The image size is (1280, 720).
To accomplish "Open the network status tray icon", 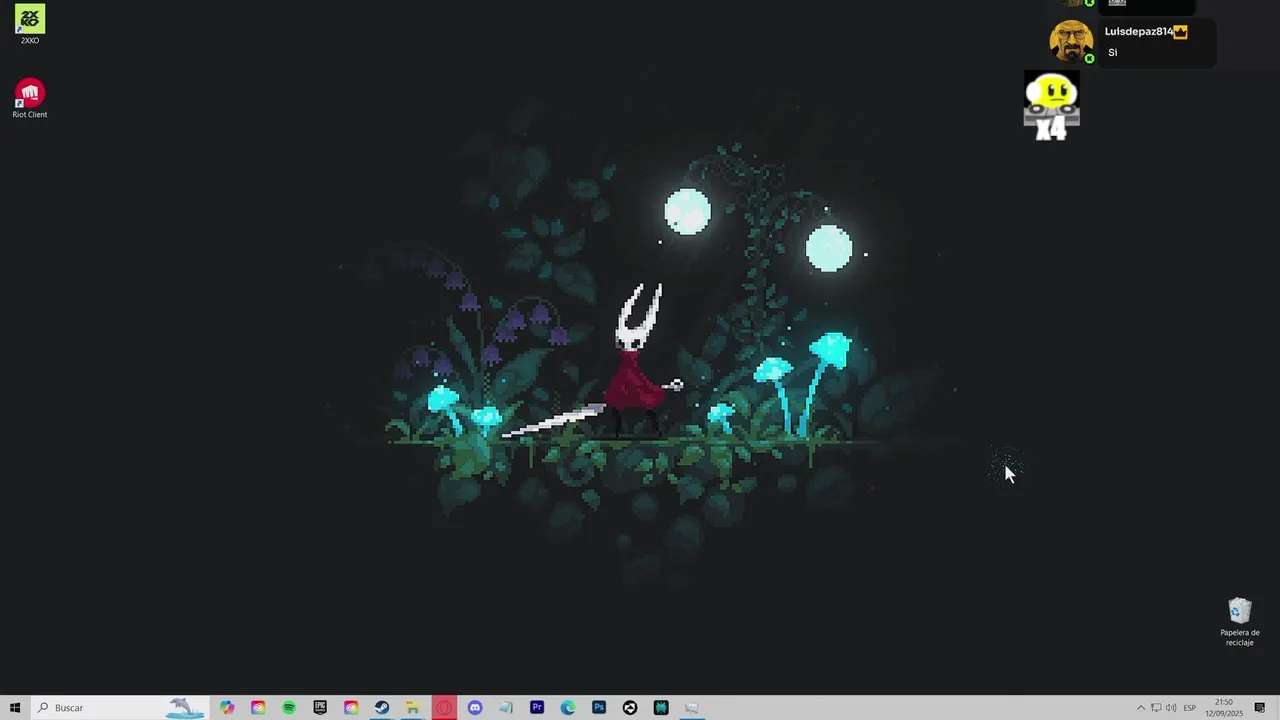I will tap(1156, 708).
